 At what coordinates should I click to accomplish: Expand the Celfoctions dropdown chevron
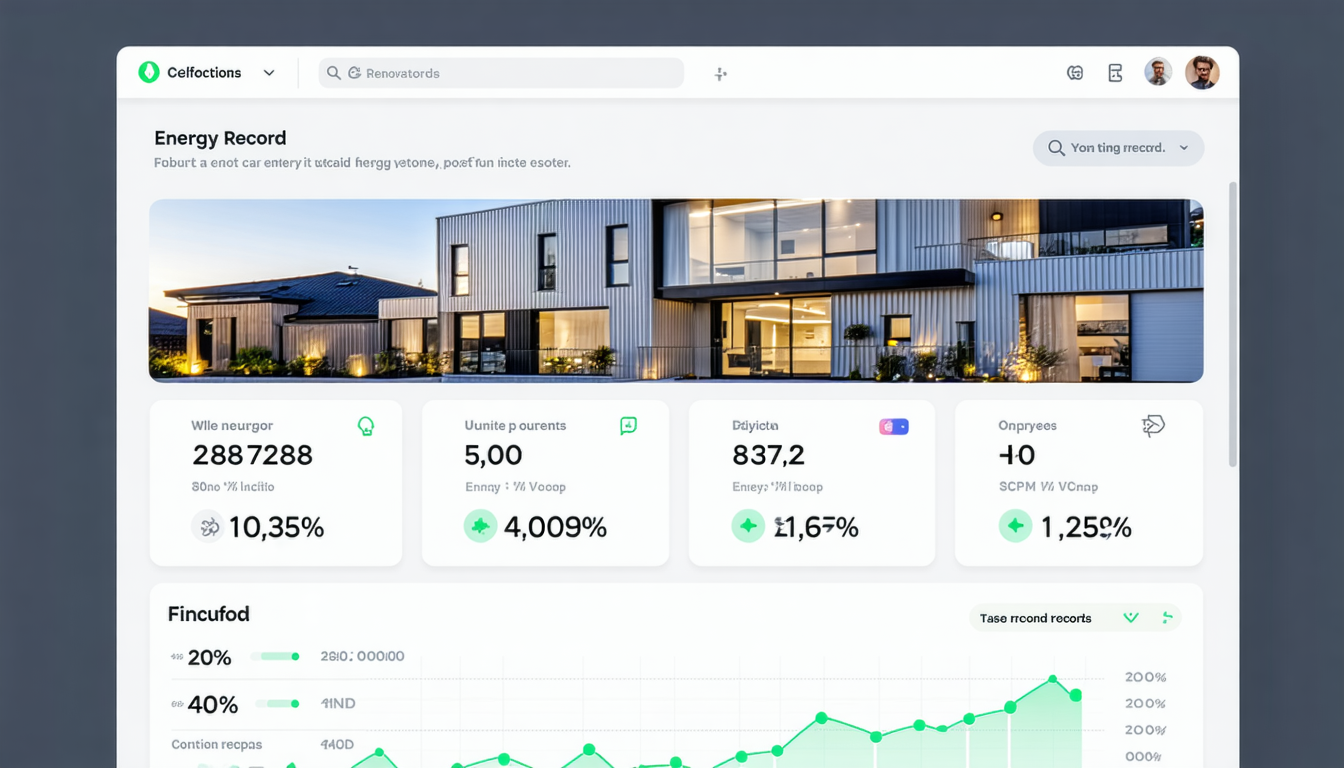pyautogui.click(x=269, y=73)
